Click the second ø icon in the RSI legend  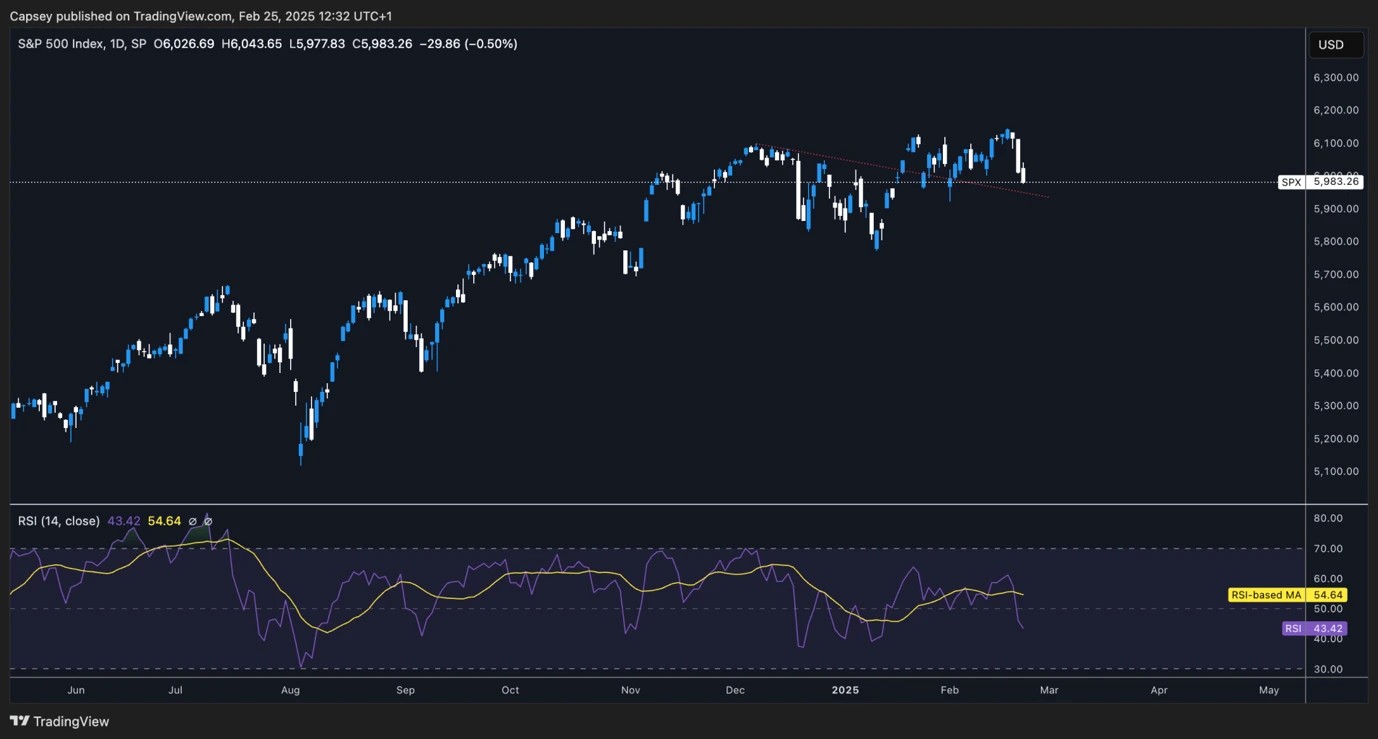coord(208,521)
